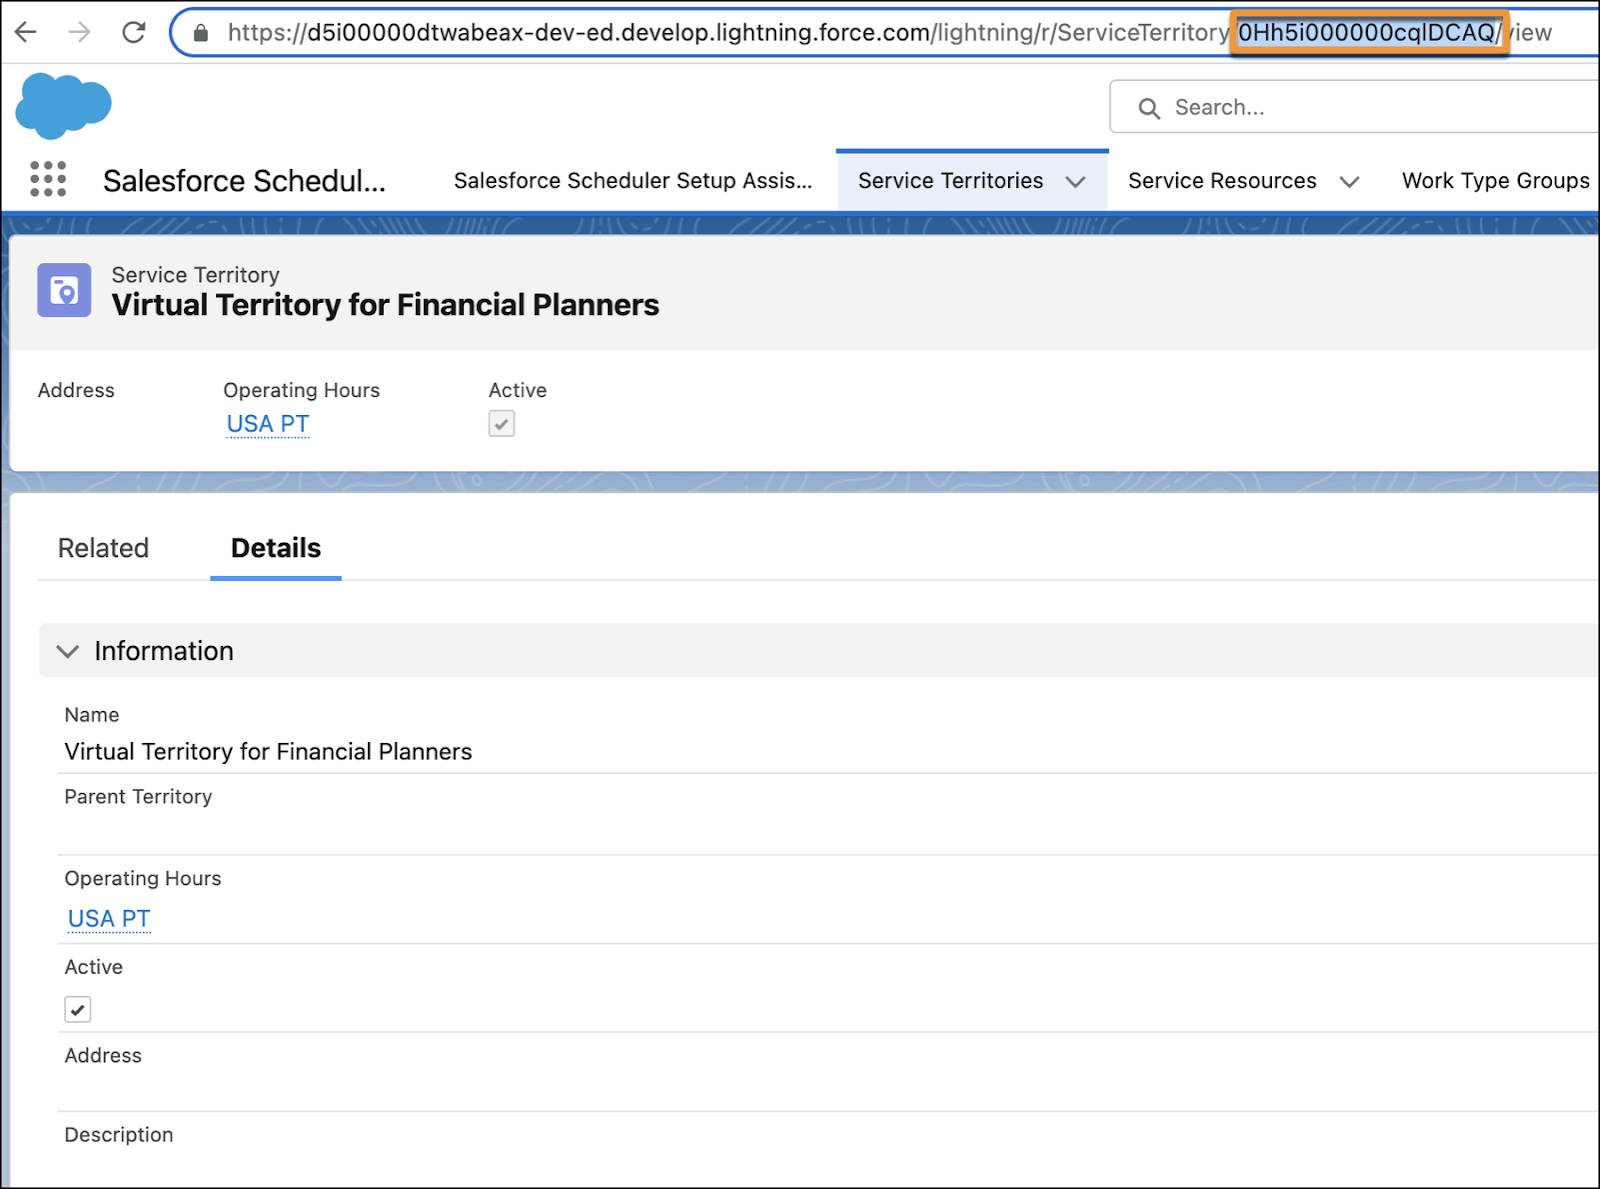The height and width of the screenshot is (1189, 1600).
Task: Toggle the Active checkbox under Information
Action: (78, 1009)
